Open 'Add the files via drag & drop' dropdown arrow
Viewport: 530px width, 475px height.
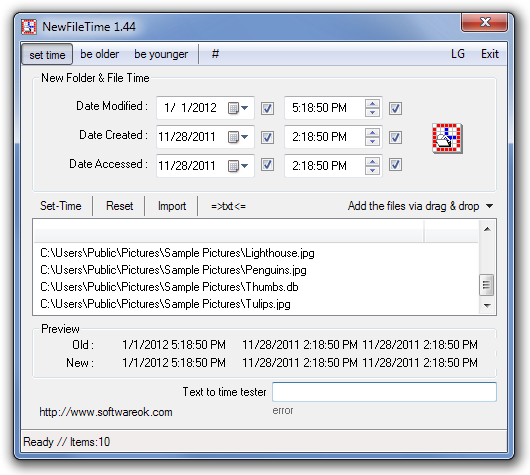click(489, 206)
